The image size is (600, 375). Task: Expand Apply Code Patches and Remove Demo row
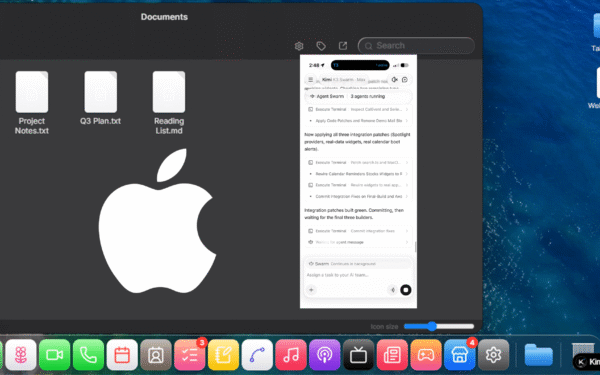[358, 121]
